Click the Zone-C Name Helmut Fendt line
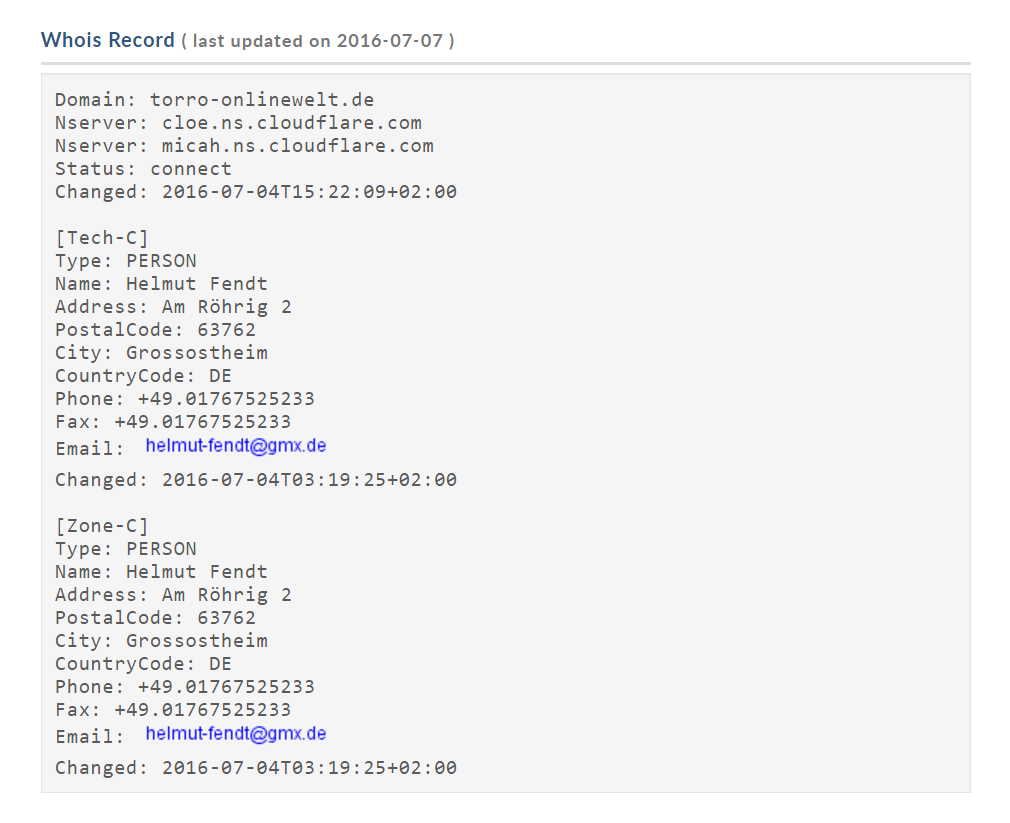The image size is (1010, 823). (161, 572)
